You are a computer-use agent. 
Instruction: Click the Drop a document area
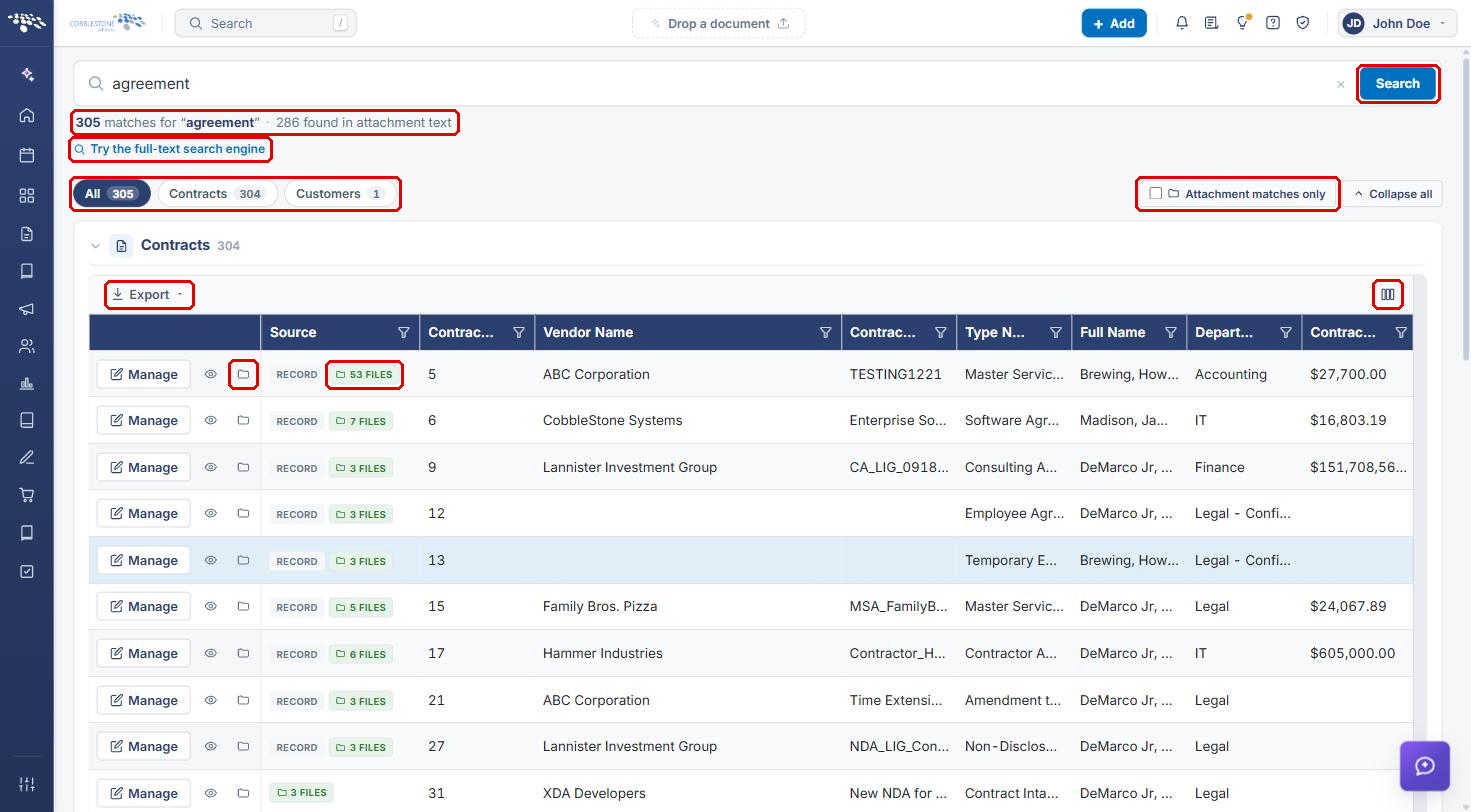click(719, 24)
